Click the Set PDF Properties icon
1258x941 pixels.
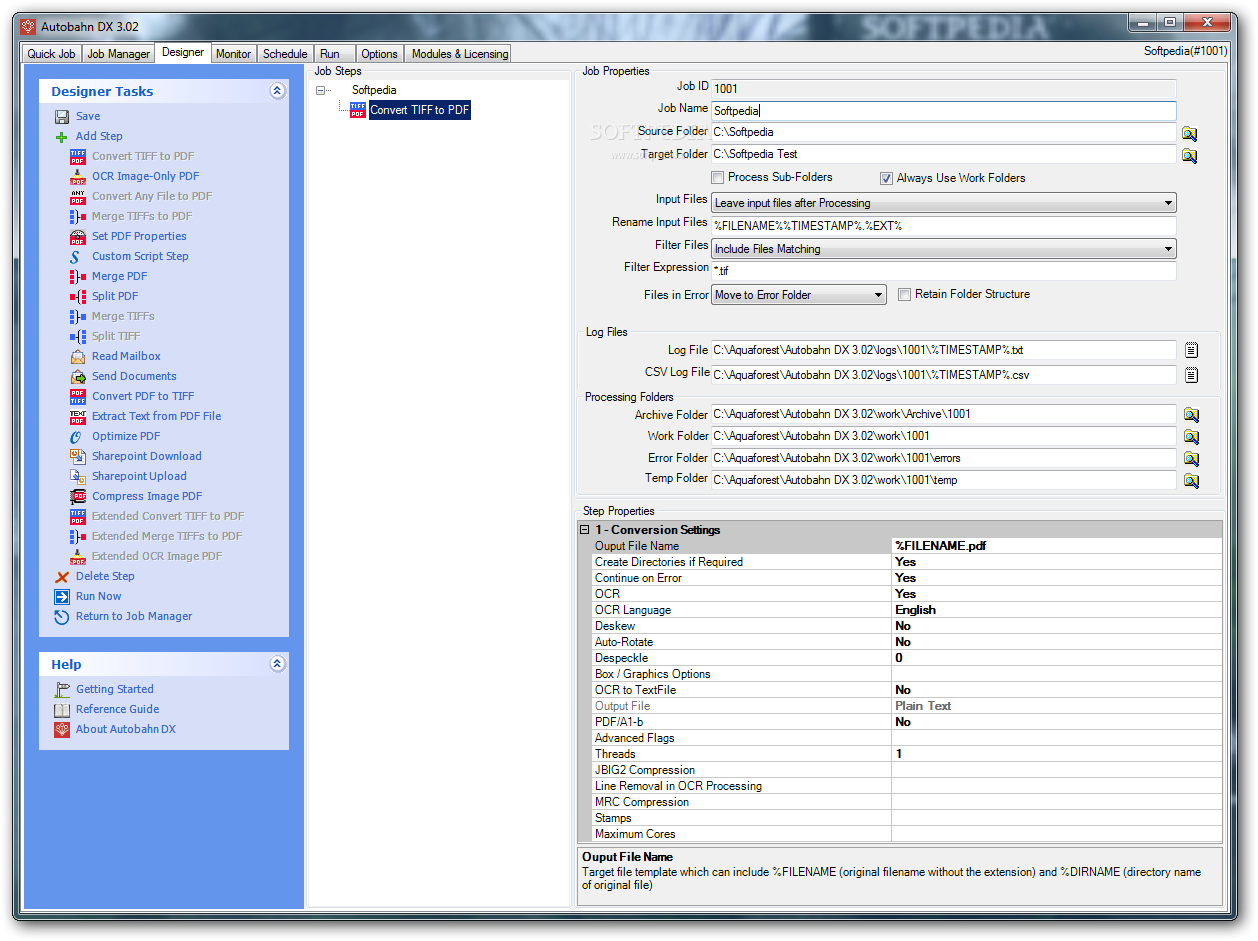pyautogui.click(x=78, y=237)
